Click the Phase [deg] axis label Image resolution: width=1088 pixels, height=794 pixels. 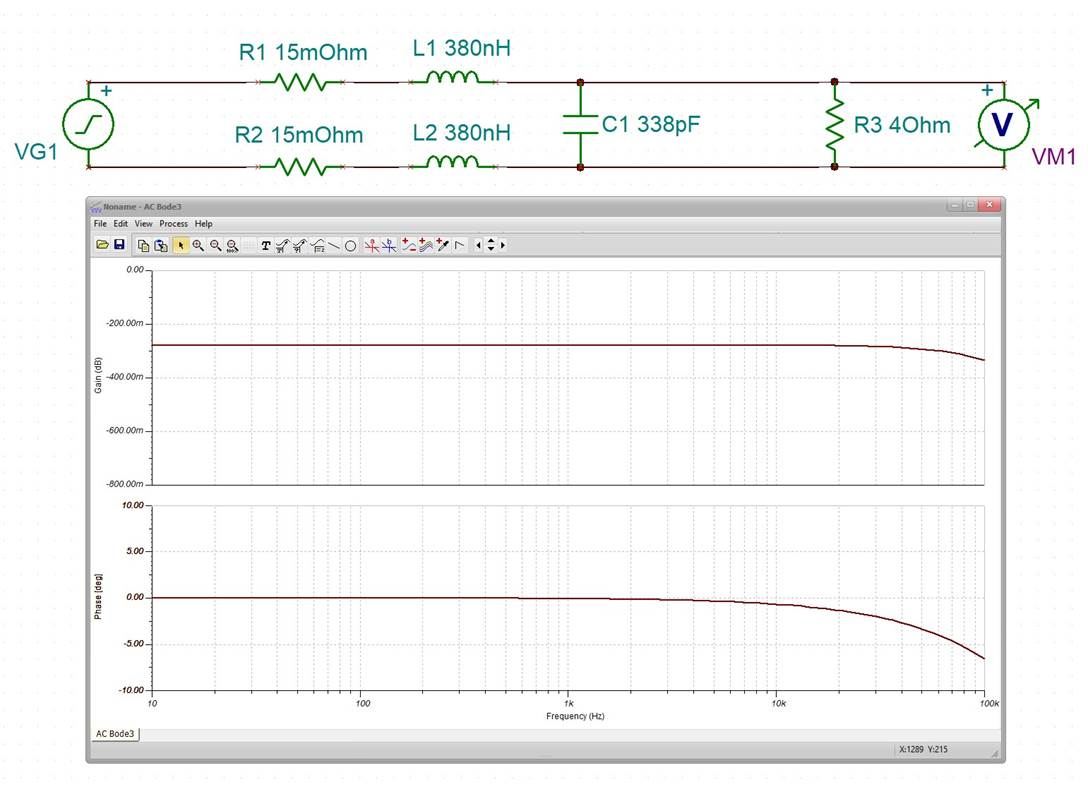tap(98, 597)
